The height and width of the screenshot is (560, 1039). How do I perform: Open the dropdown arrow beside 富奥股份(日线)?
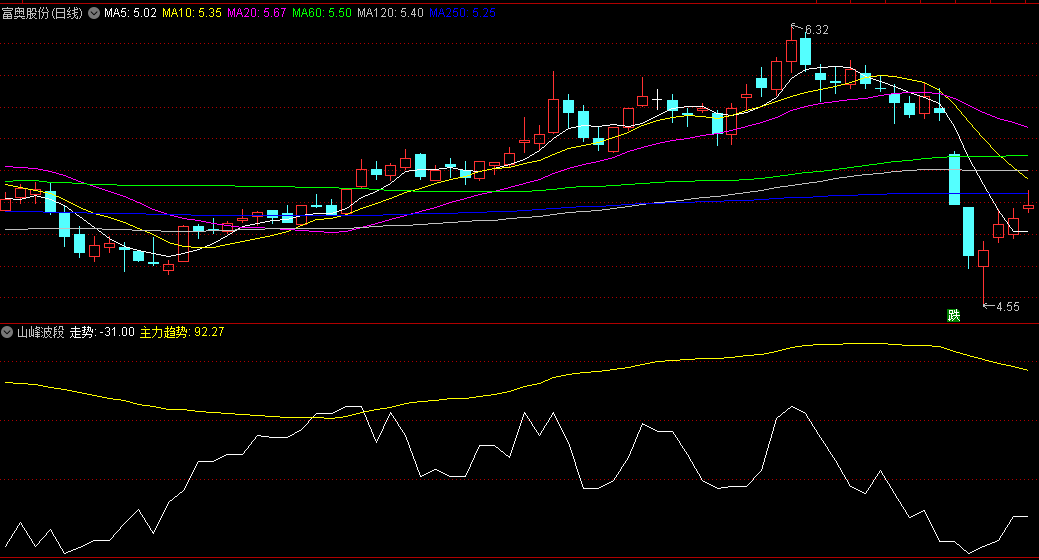(x=94, y=13)
